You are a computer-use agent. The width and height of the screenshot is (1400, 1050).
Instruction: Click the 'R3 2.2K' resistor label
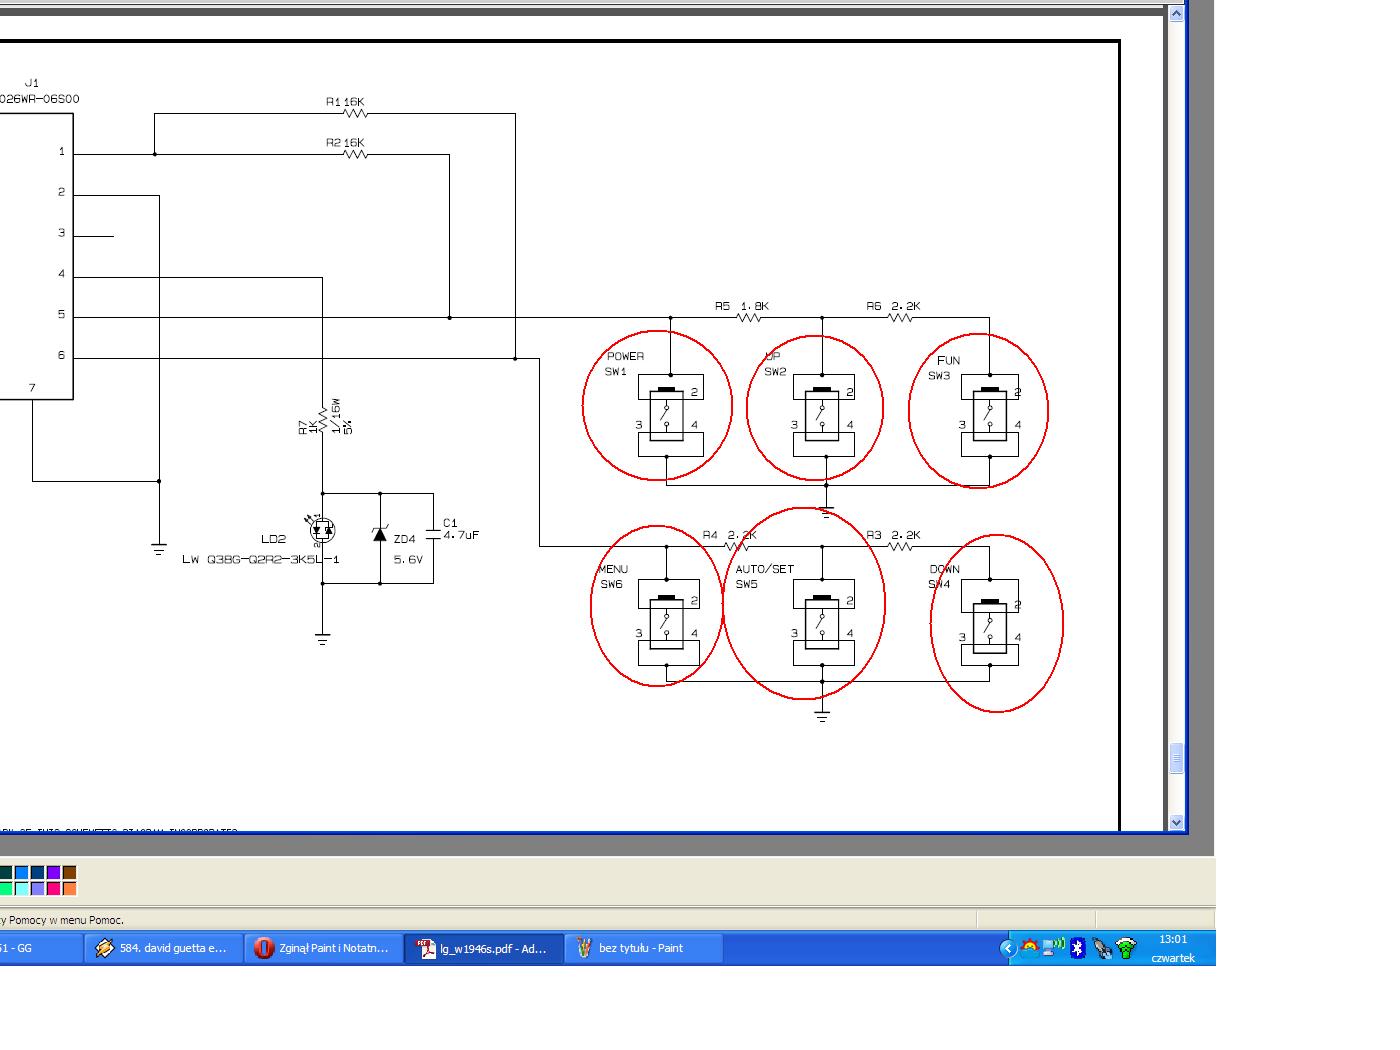893,535
